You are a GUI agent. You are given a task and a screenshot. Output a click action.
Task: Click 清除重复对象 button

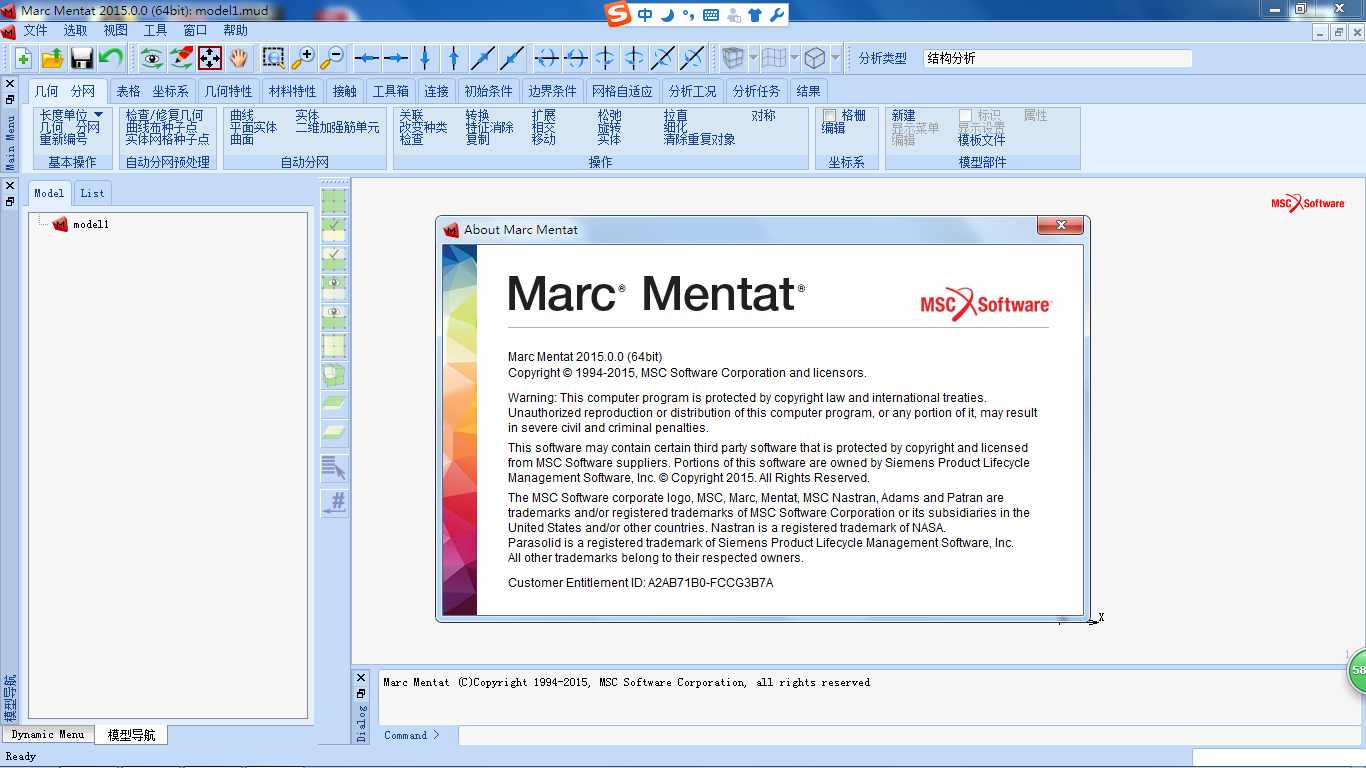point(699,140)
